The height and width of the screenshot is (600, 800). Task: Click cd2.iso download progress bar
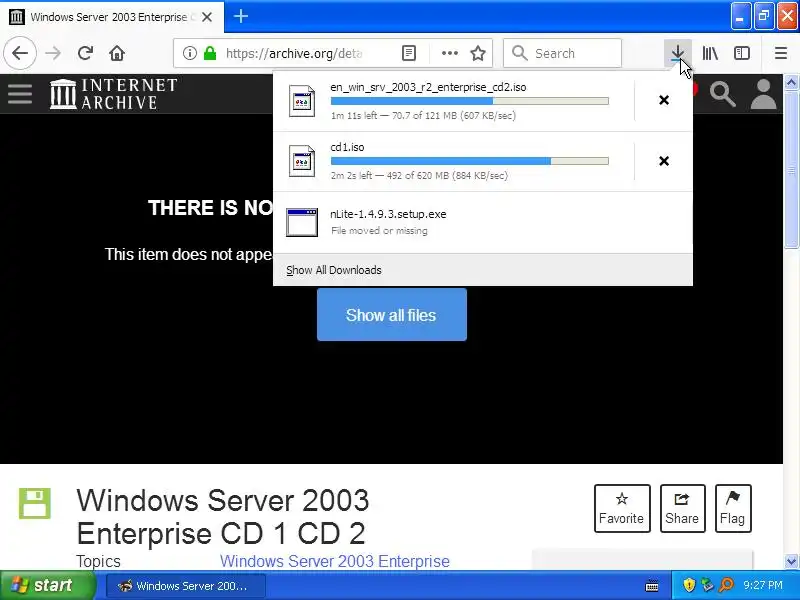[469, 101]
